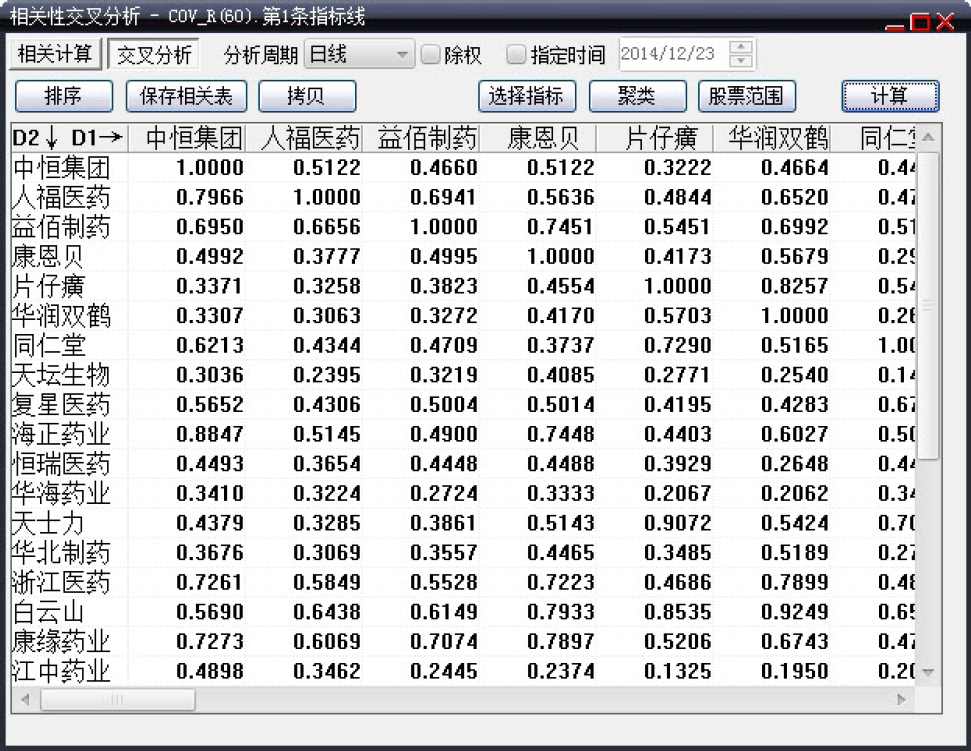This screenshot has width=971, height=751.
Task: Click the 保存相关表 button
Action: (x=186, y=96)
